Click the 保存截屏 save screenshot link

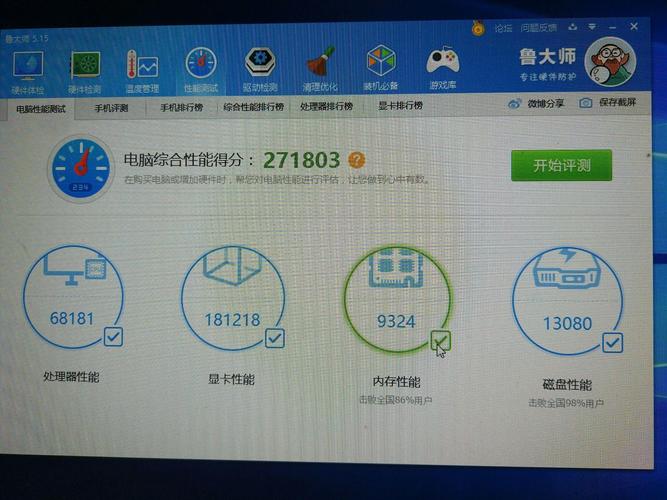tap(617, 102)
